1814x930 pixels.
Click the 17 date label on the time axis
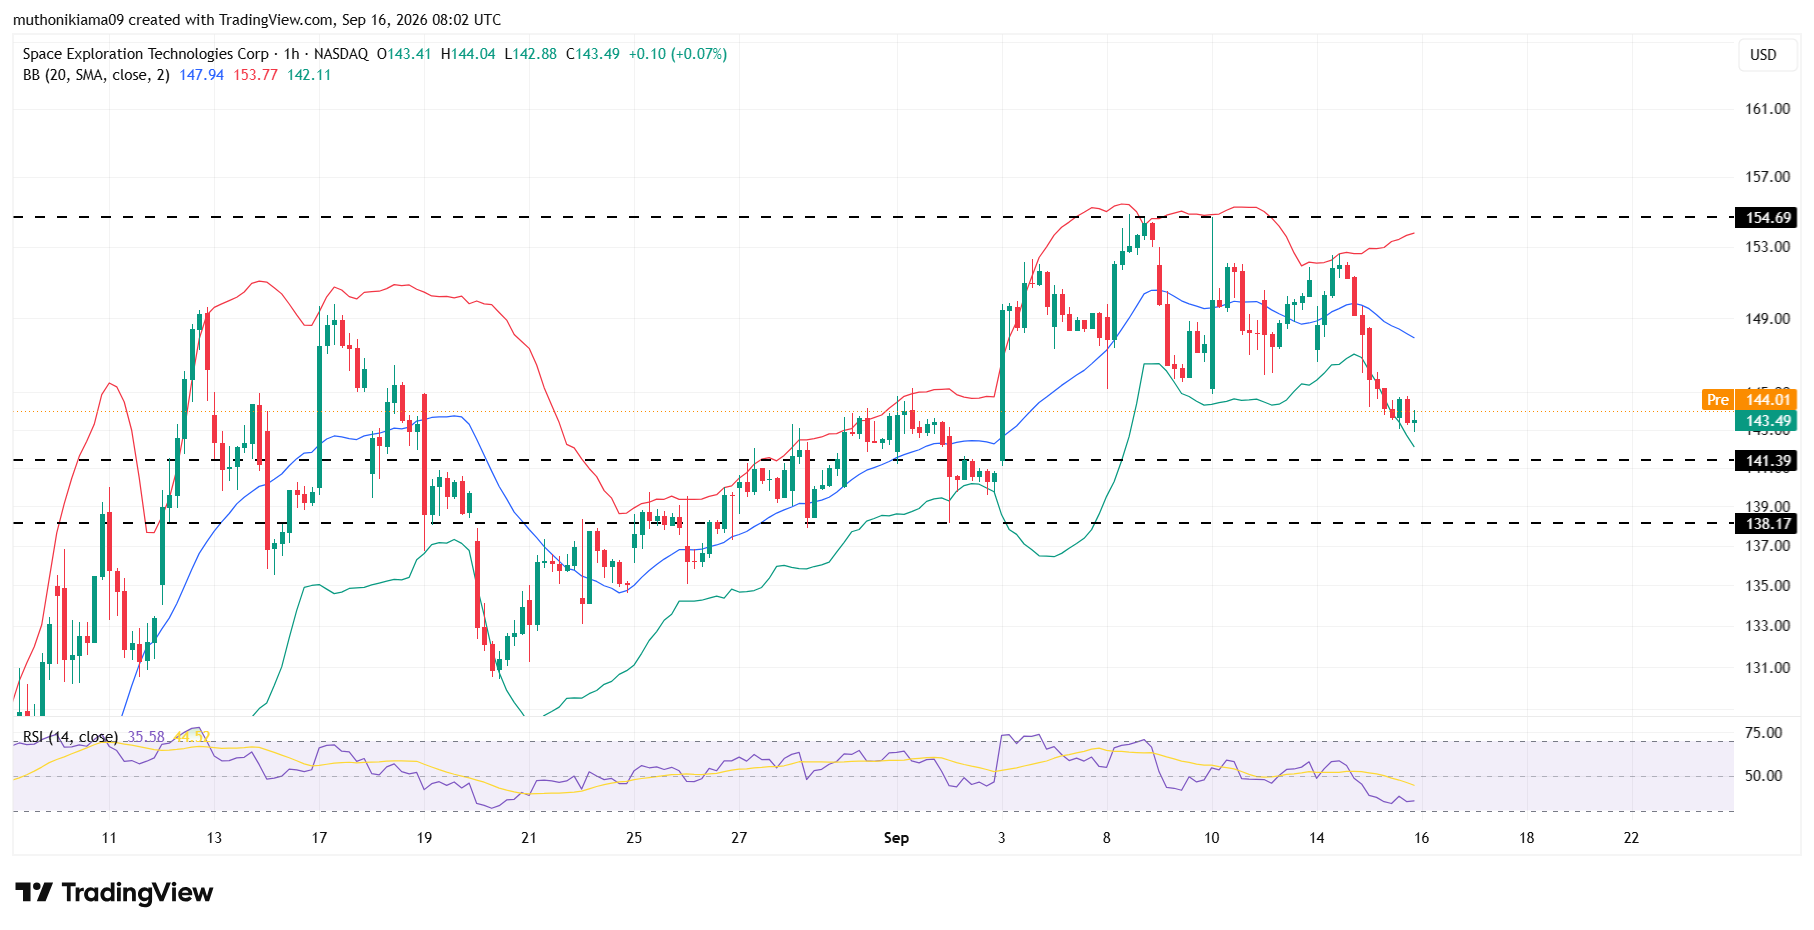tap(319, 838)
